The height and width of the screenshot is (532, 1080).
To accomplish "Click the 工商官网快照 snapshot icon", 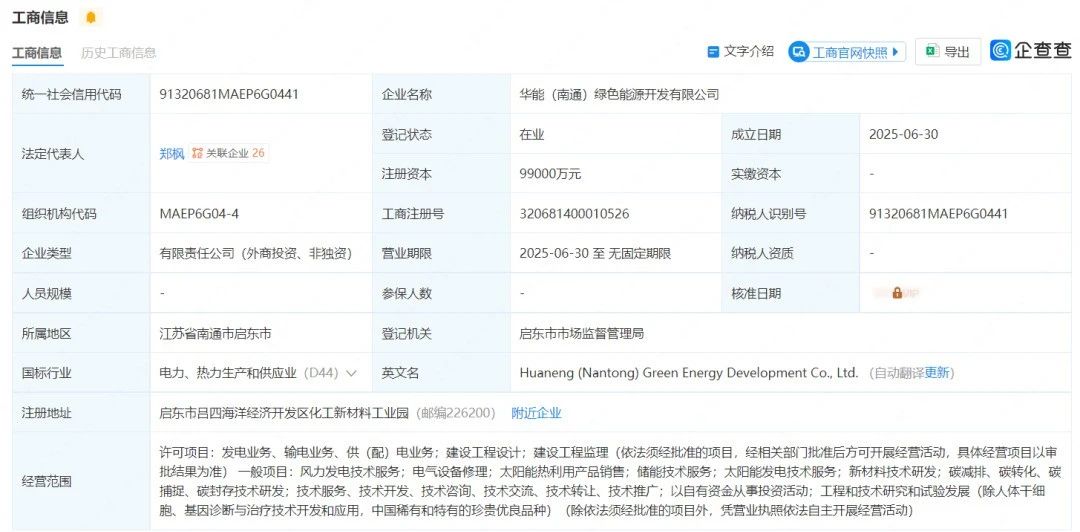I will 799,52.
